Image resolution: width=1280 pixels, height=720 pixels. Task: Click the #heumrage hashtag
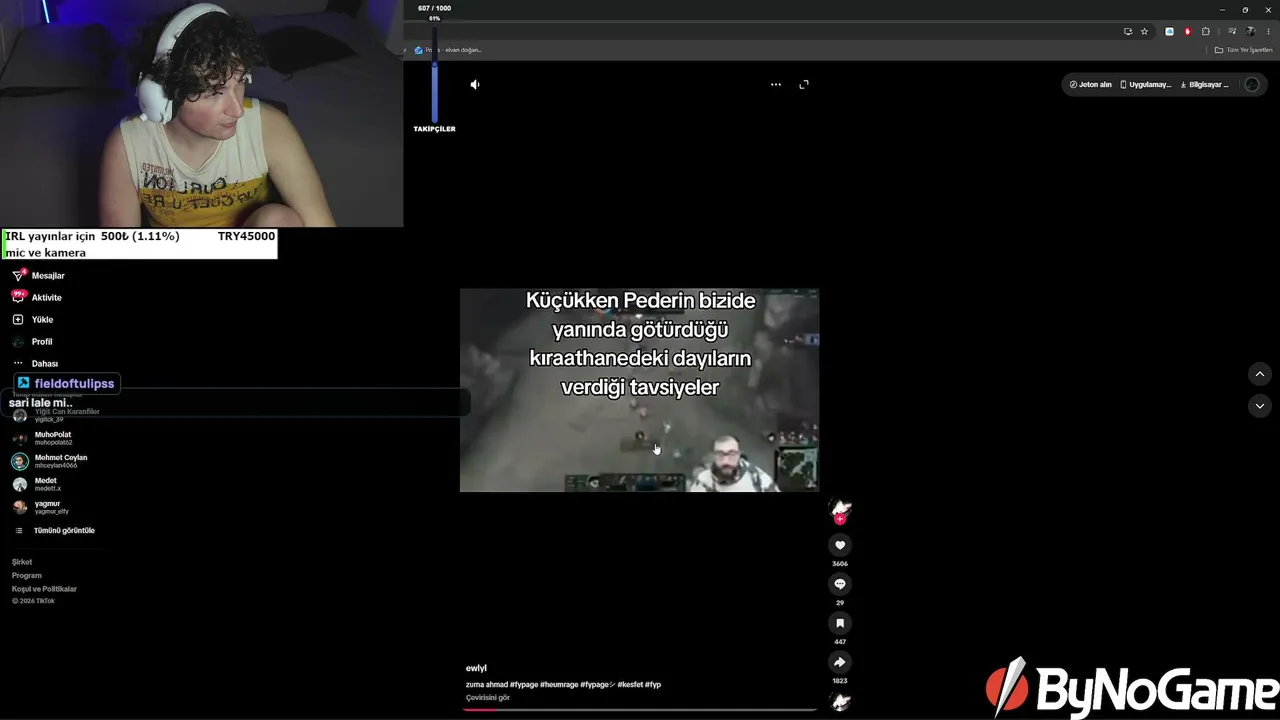559,685
